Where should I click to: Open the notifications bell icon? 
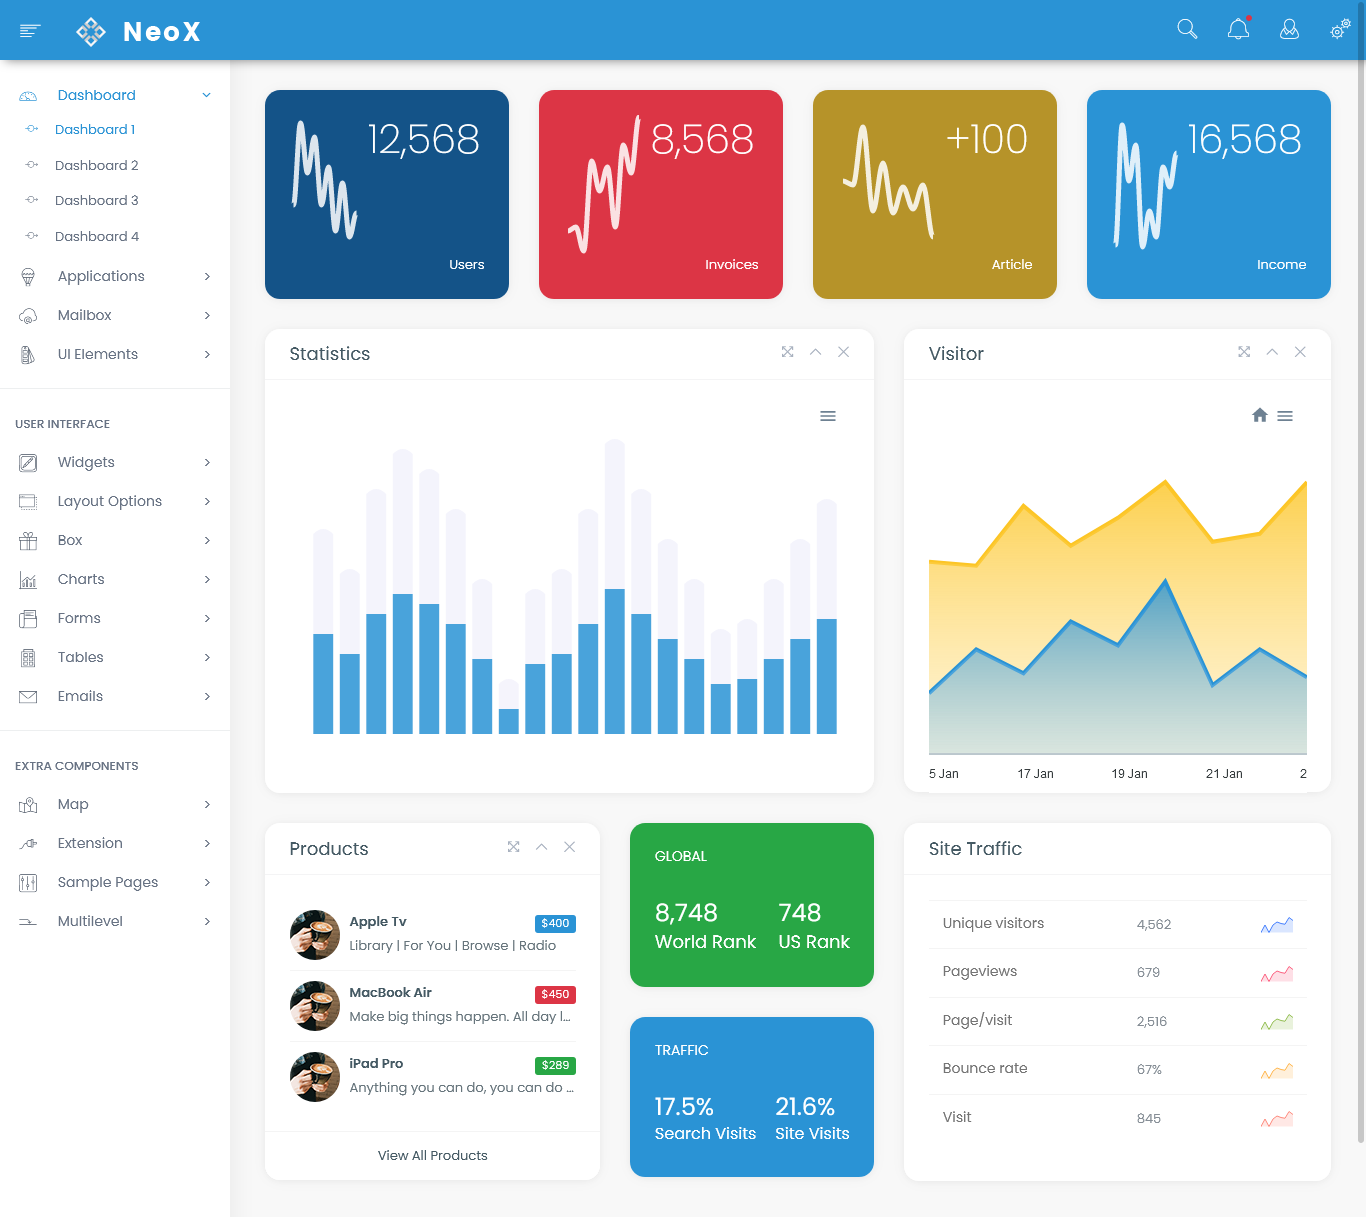point(1239,29)
